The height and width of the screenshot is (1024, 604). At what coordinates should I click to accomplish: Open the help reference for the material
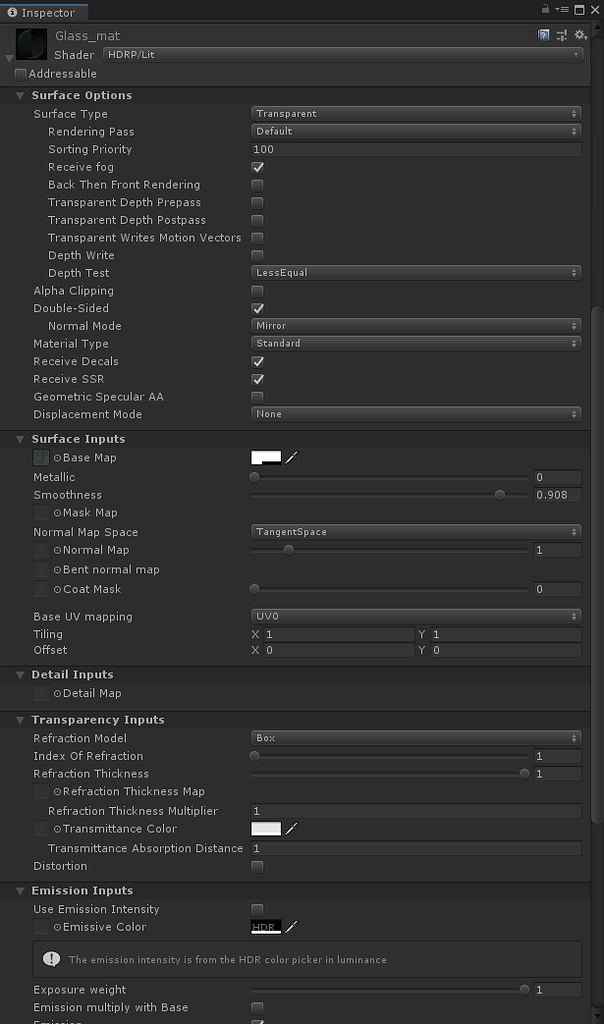[x=544, y=35]
